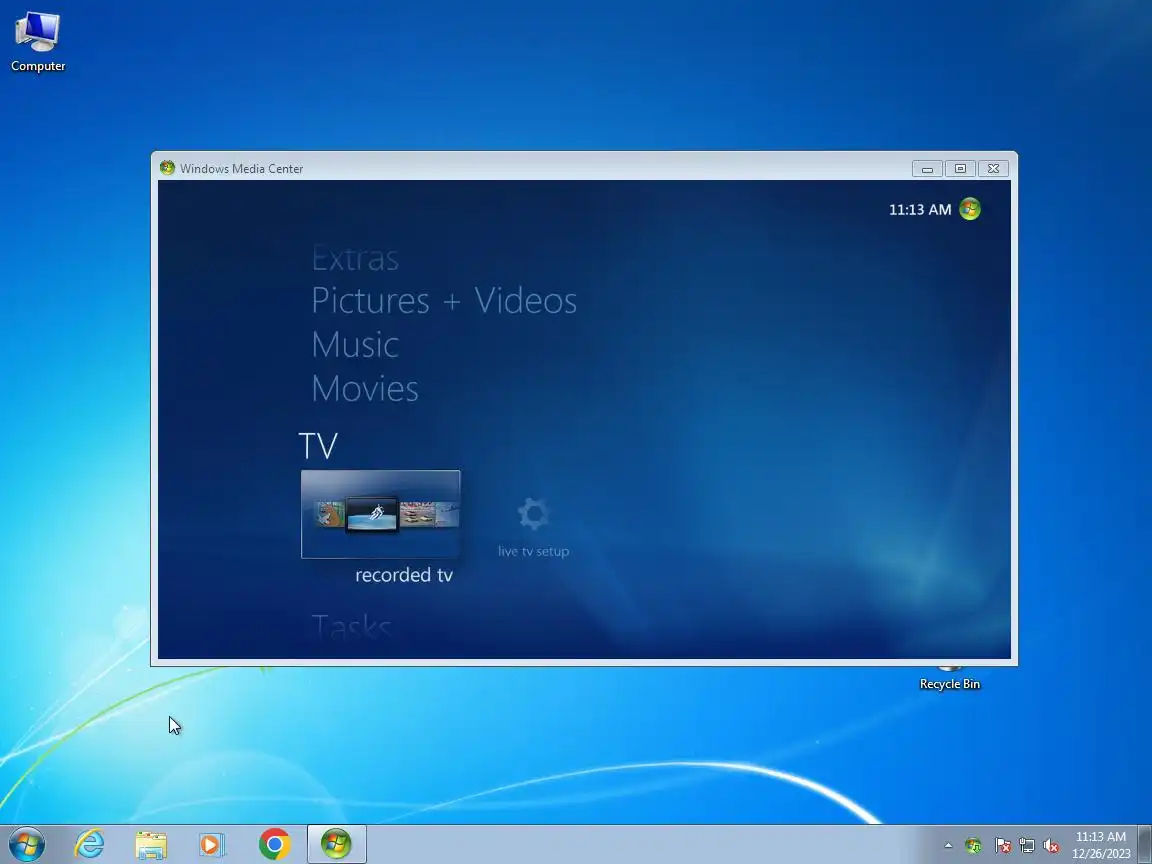Open the Movies section

tap(364, 388)
